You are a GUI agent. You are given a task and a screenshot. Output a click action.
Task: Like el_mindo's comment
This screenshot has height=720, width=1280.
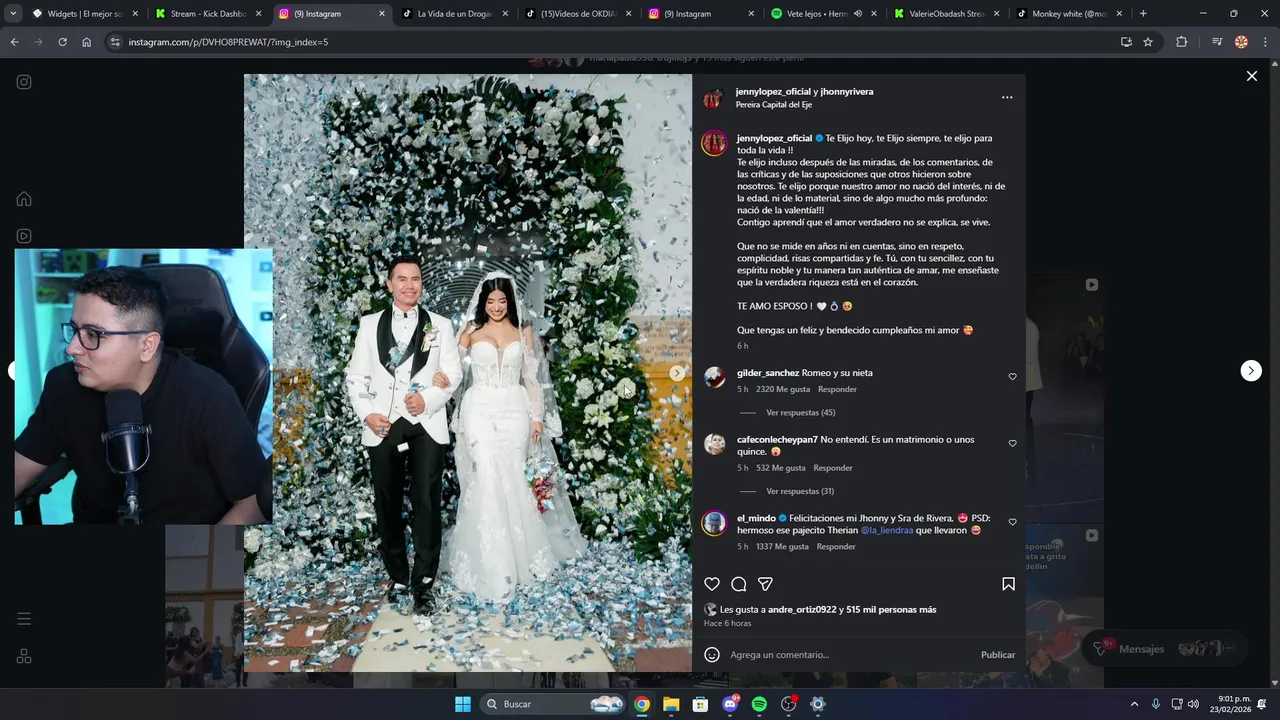1012,522
